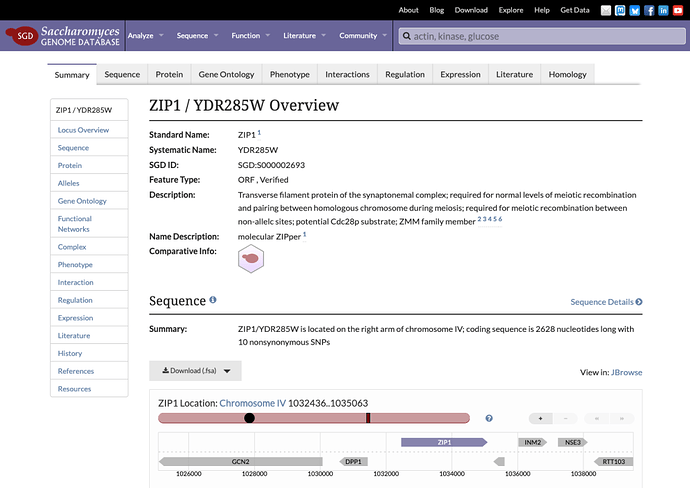Open the Mastodon social icon
The height and width of the screenshot is (488, 690).
[x=620, y=10]
